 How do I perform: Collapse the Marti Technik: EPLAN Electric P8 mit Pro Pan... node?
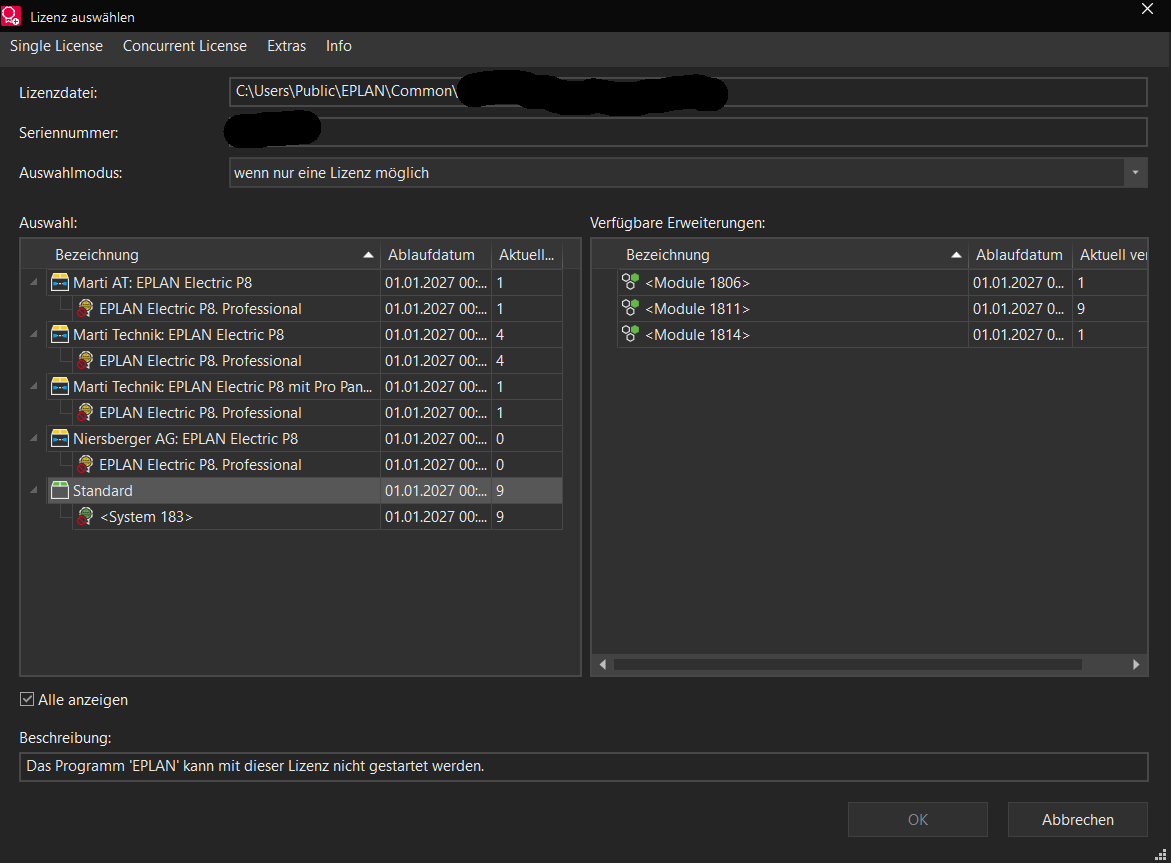pyautogui.click(x=34, y=386)
